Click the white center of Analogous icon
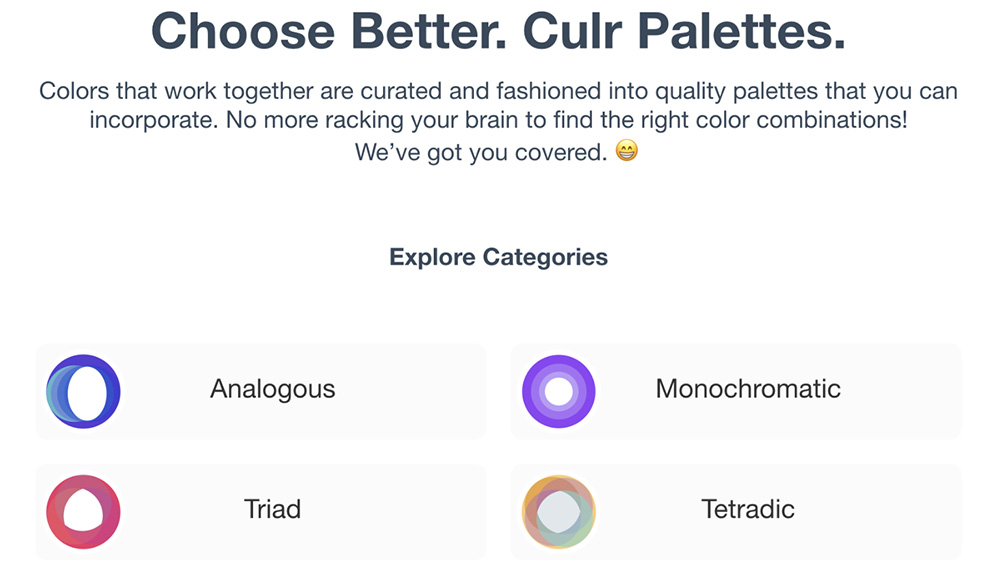The width and height of the screenshot is (1000, 564). [x=87, y=393]
